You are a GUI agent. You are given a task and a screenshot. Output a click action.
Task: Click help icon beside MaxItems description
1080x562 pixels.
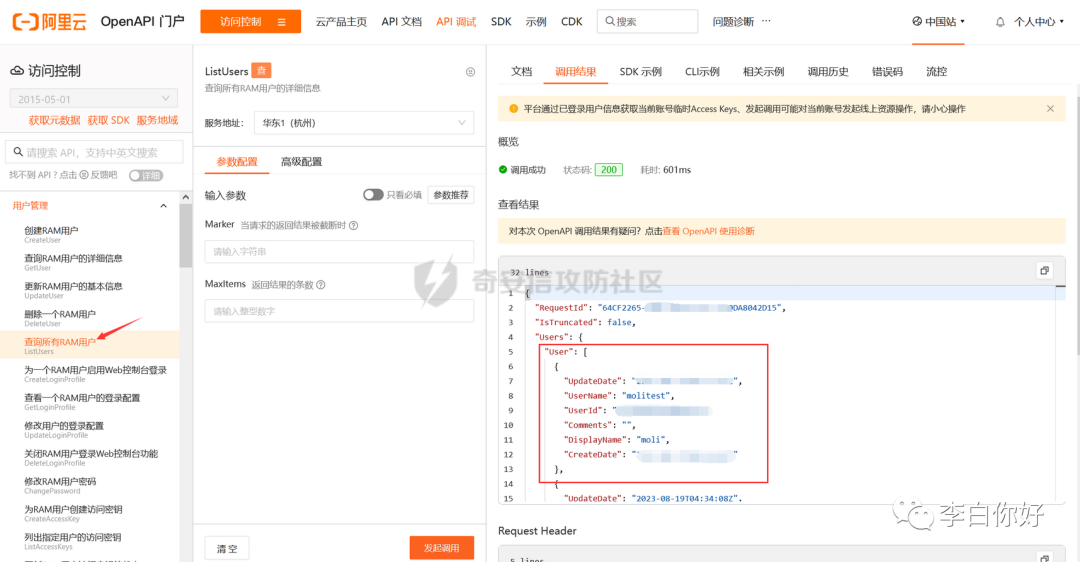tap(320, 284)
